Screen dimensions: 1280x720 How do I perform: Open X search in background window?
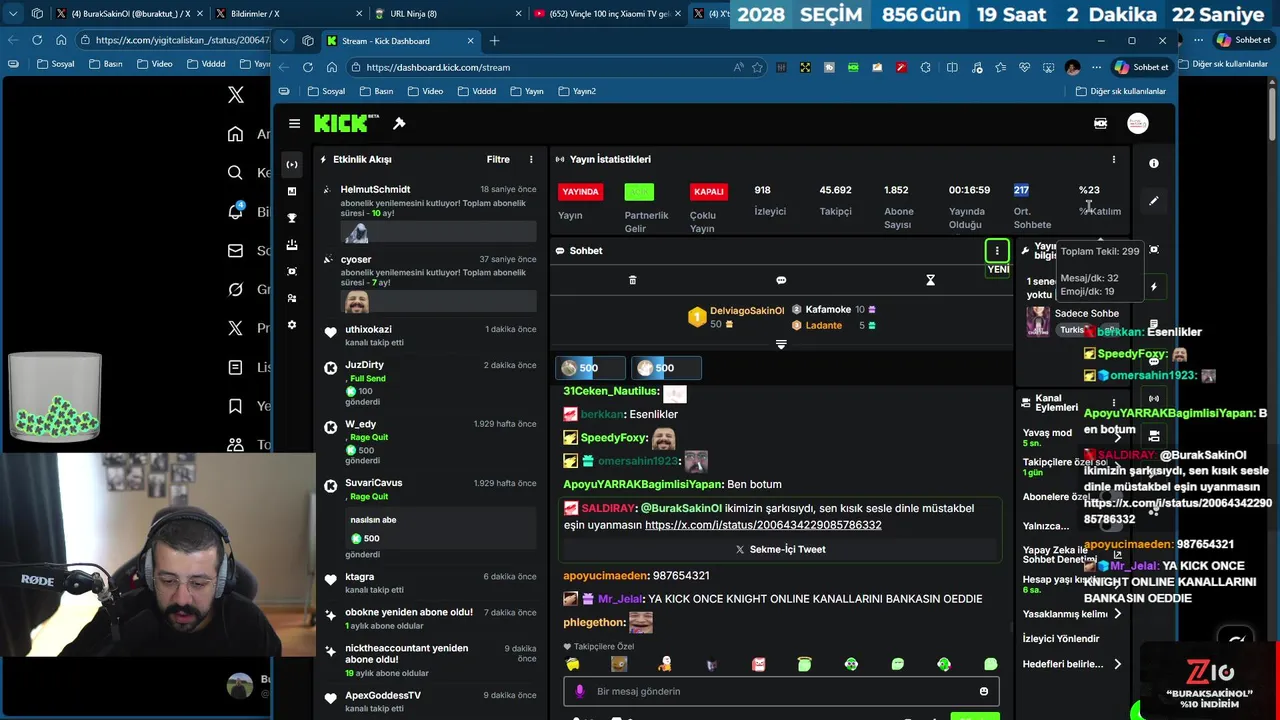coord(236,172)
